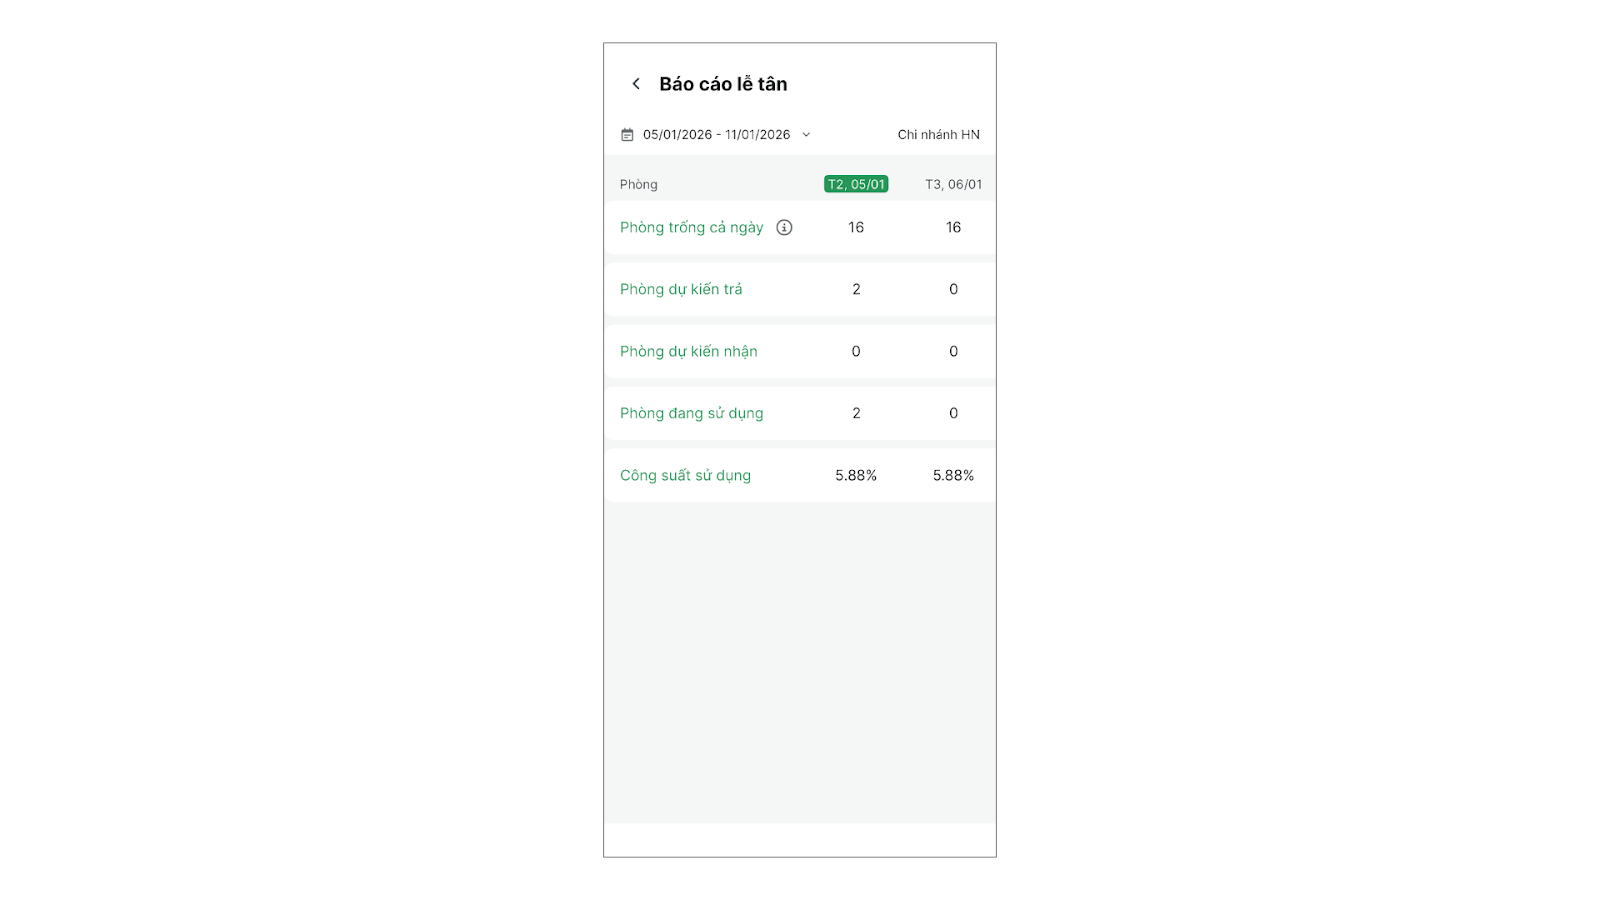Click T2 value 16 for Phòng trống
Viewport: 1600px width, 900px height.
856,228
